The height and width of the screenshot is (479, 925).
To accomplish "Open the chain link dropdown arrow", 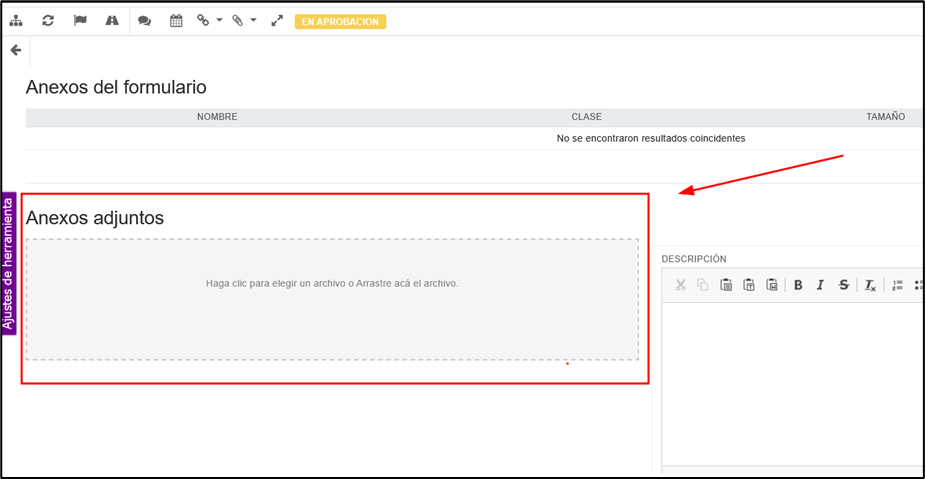I will pos(219,20).
